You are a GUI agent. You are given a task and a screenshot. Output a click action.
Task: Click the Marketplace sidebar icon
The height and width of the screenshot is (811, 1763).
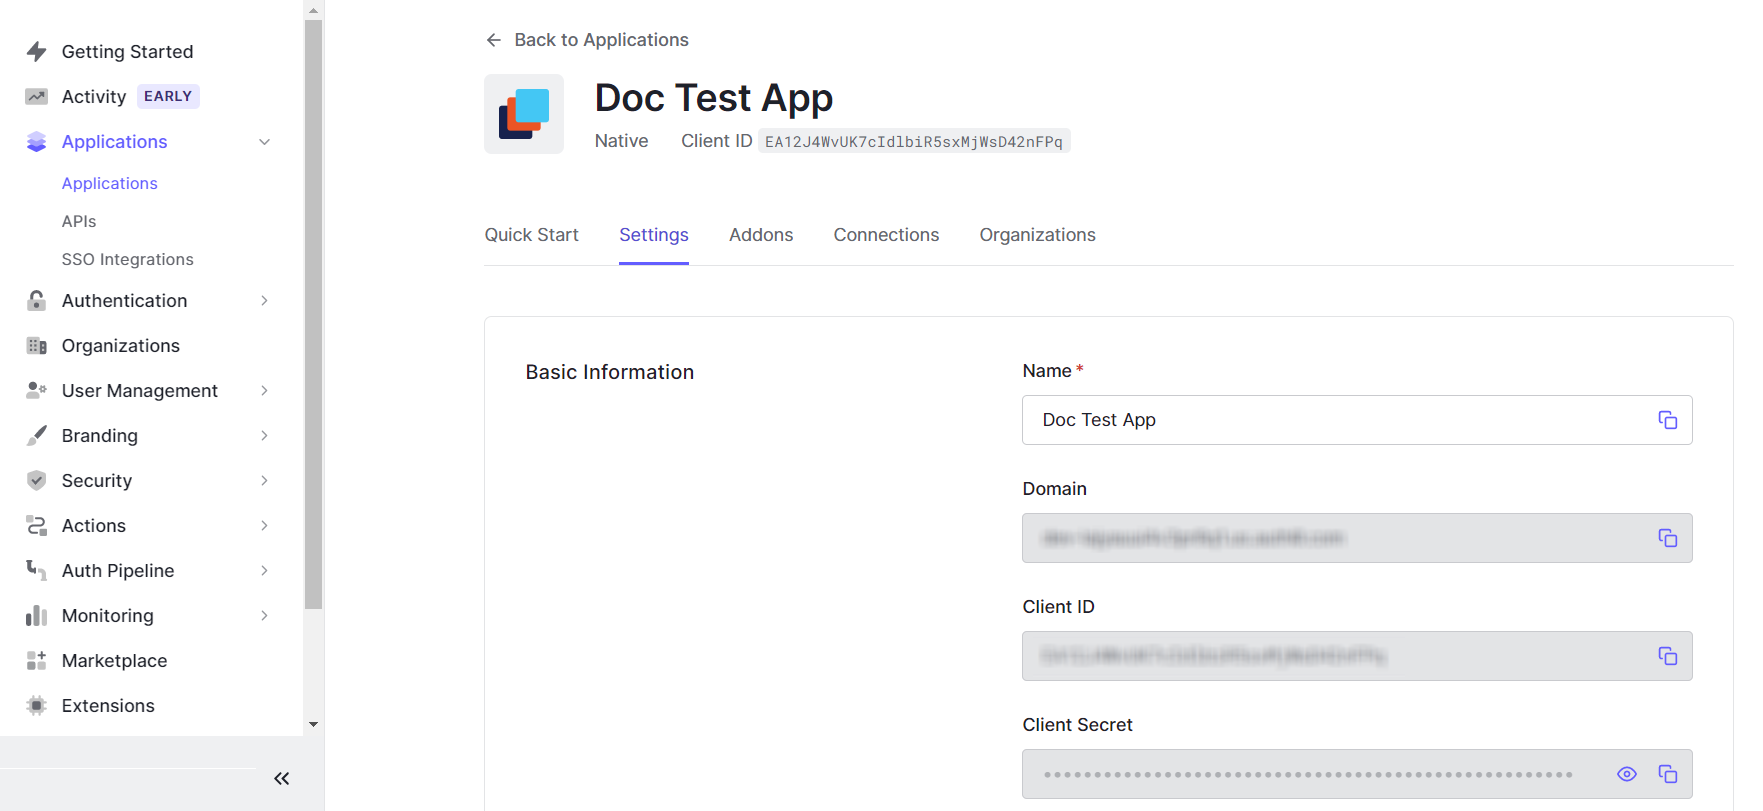click(37, 660)
